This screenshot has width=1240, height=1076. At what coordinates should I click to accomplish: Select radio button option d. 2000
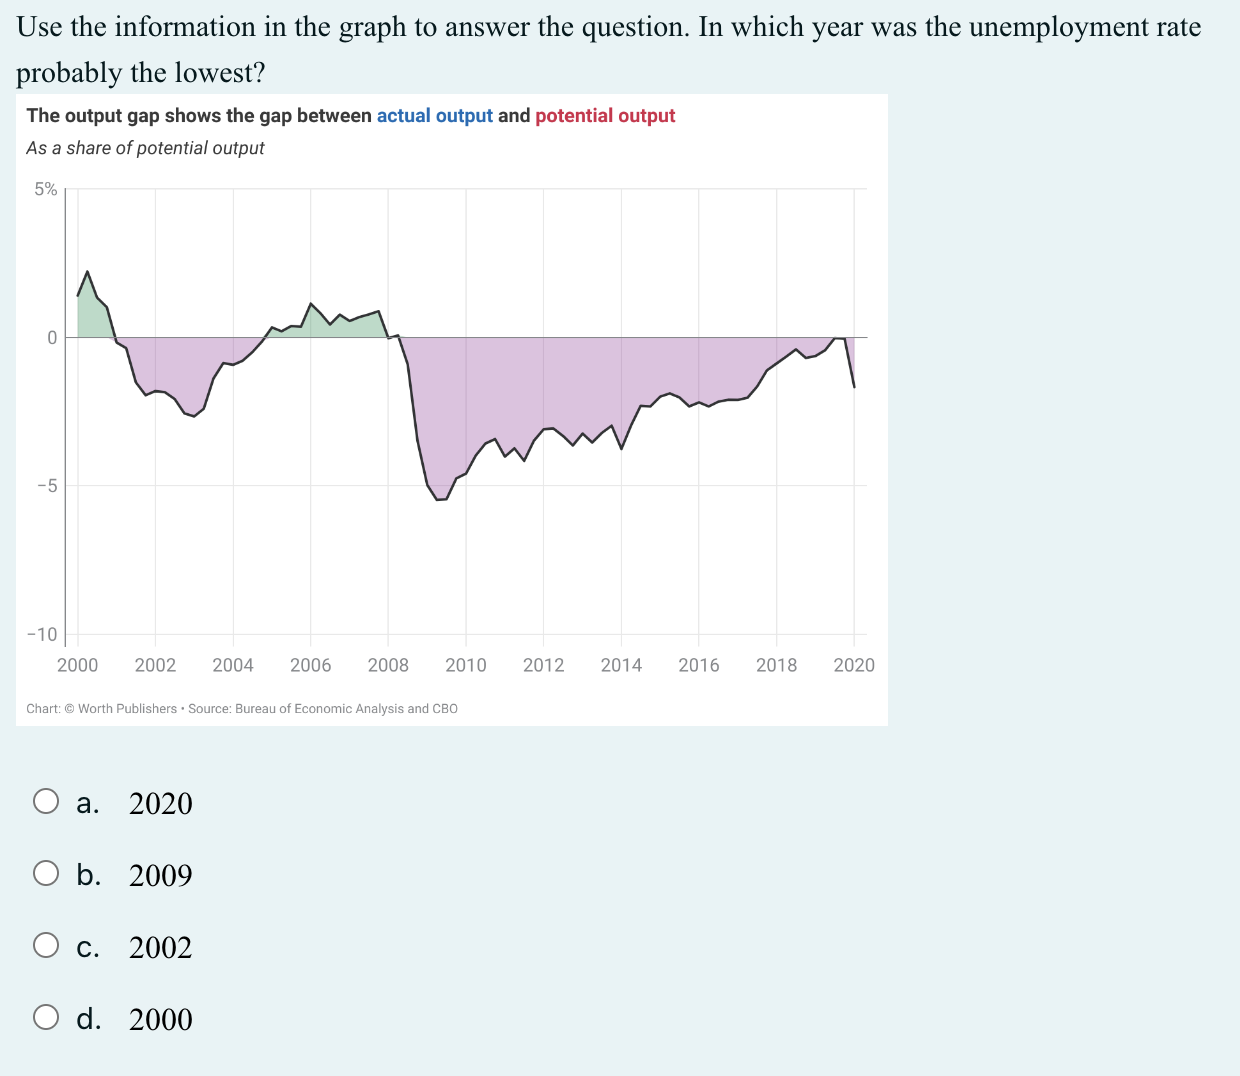[x=45, y=1016]
